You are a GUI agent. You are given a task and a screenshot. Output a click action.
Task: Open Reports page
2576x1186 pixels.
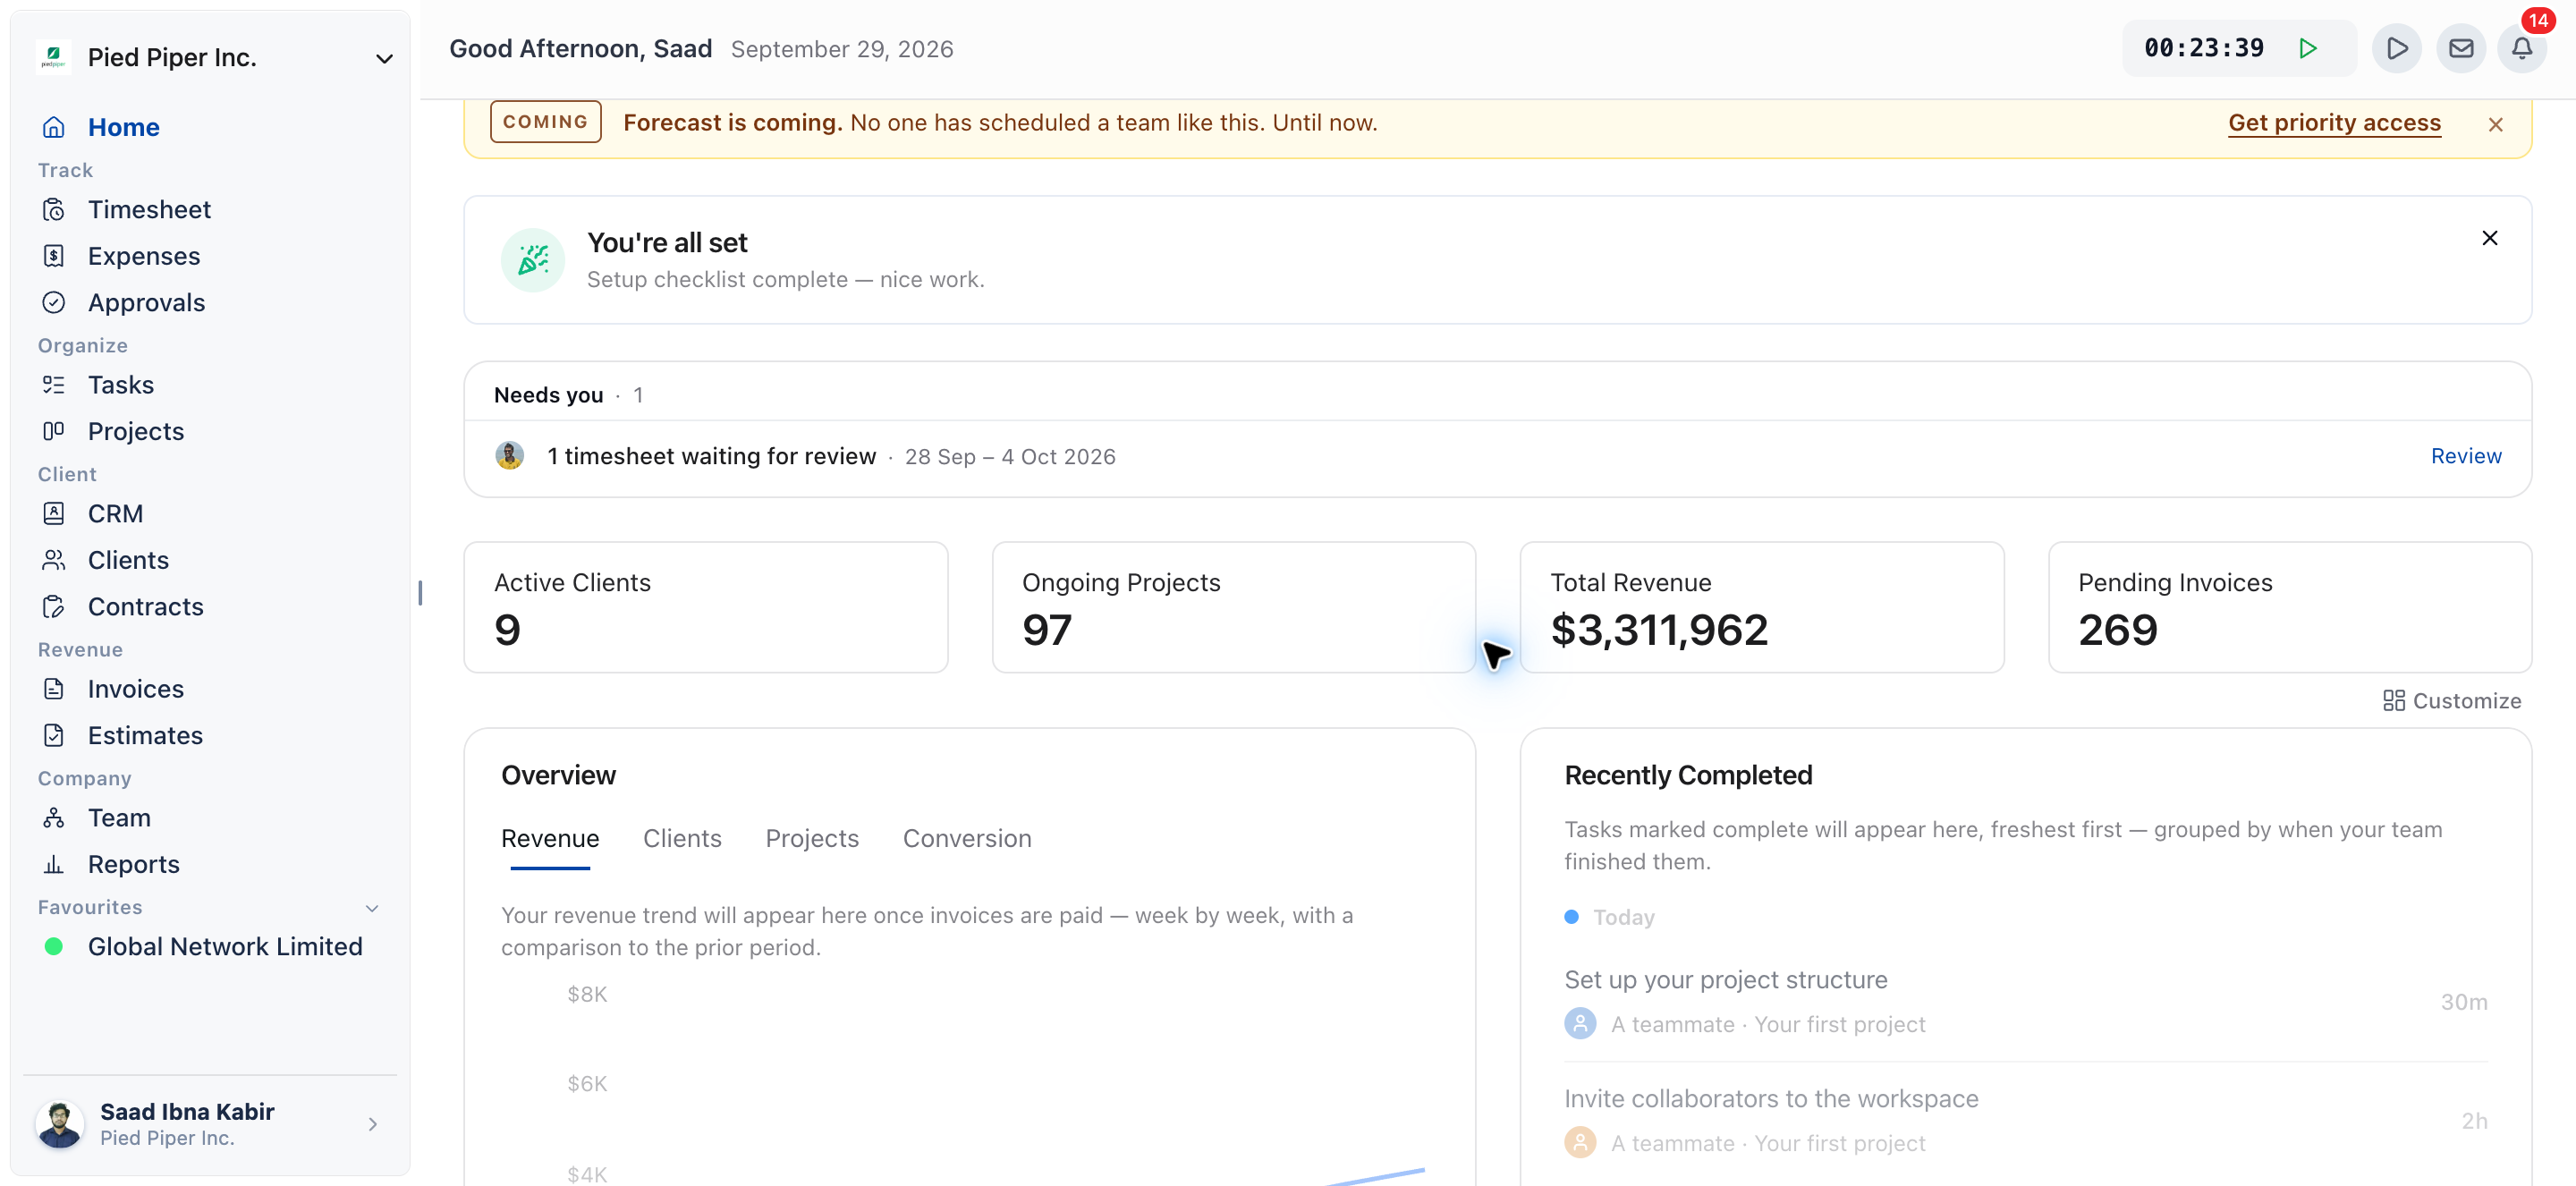coord(133,864)
